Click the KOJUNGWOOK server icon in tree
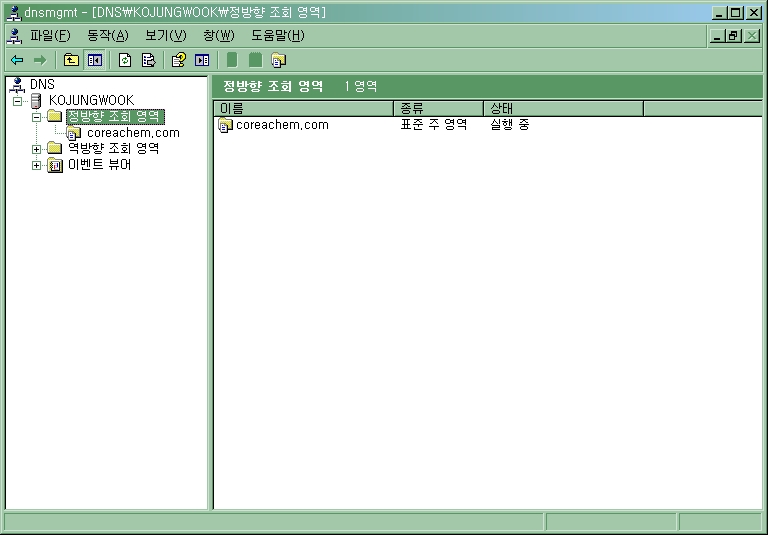This screenshot has width=768, height=535. pos(36,101)
